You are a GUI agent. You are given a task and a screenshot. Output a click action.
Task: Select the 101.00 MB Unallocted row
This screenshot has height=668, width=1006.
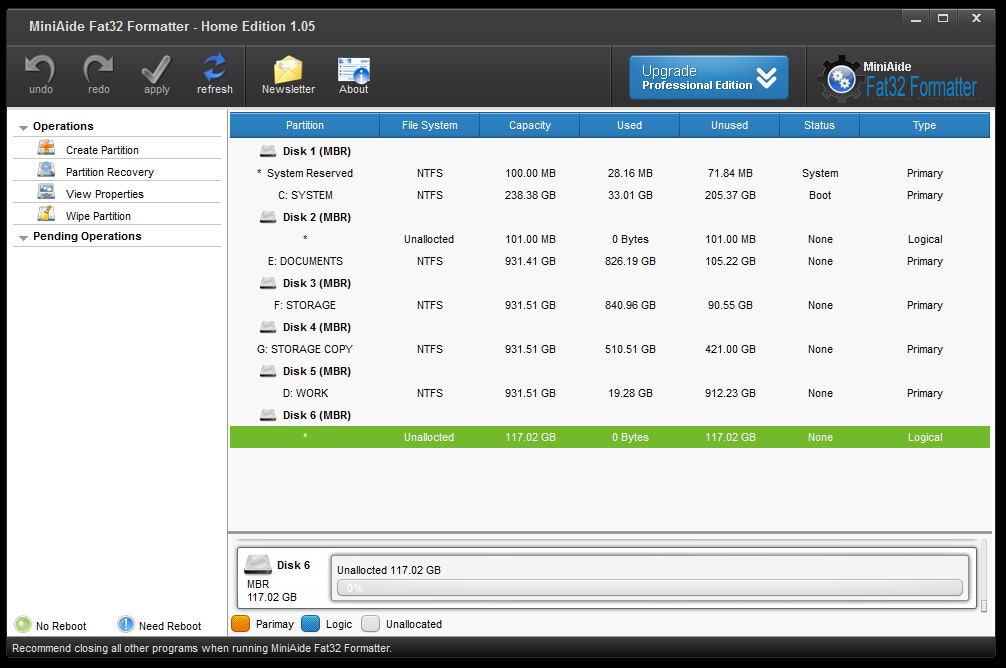tap(610, 239)
